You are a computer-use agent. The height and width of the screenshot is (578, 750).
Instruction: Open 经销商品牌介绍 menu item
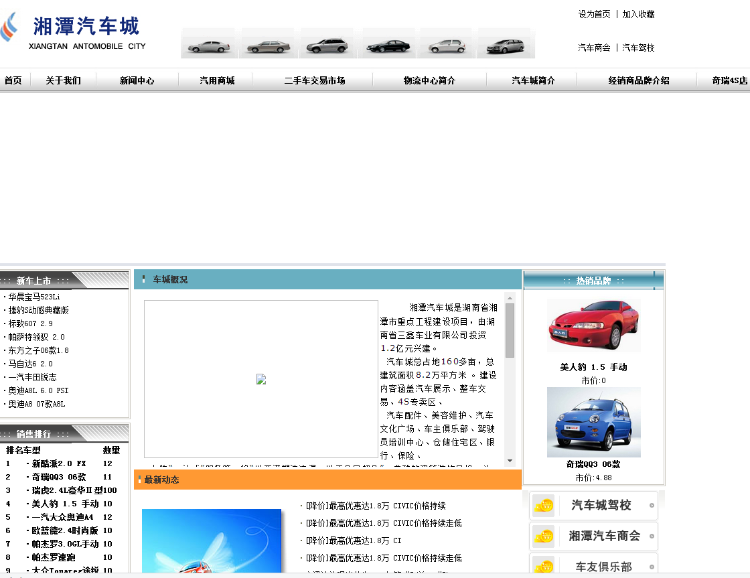[639, 80]
